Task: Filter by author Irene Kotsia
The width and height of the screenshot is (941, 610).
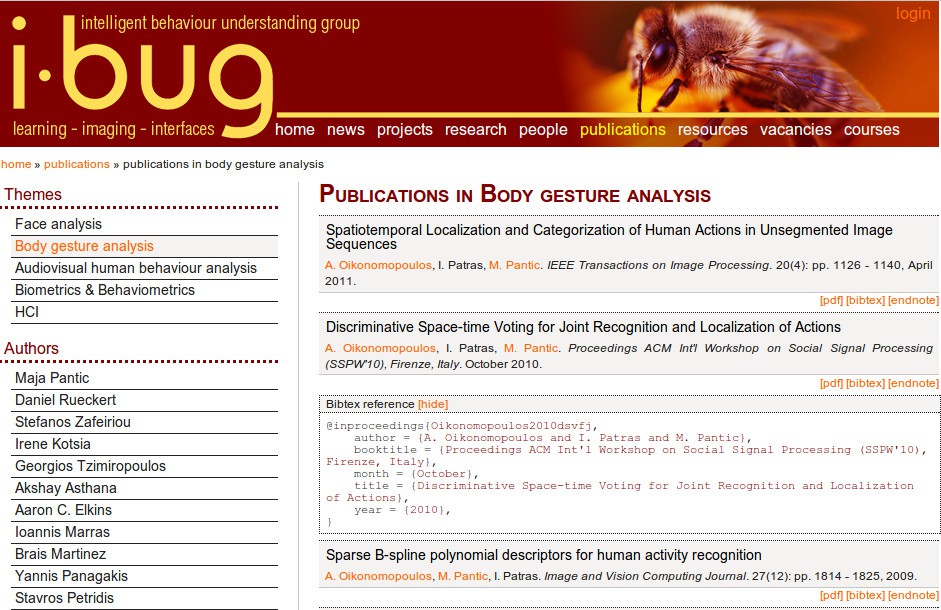Action: (144, 444)
